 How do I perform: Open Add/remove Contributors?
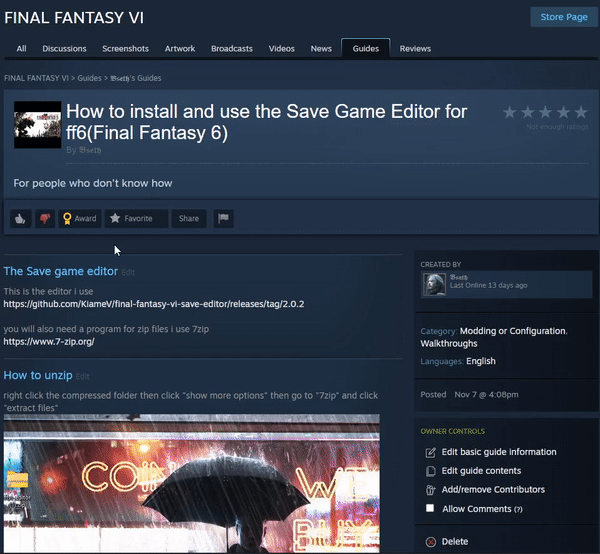(x=493, y=490)
